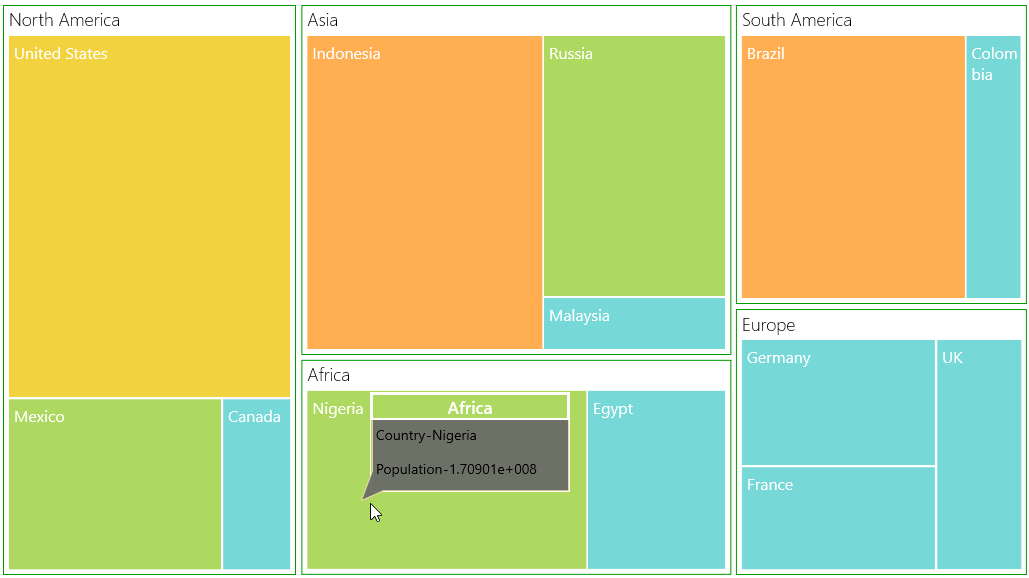Select the Canada tile
1029x578 pixels.
pos(257,484)
